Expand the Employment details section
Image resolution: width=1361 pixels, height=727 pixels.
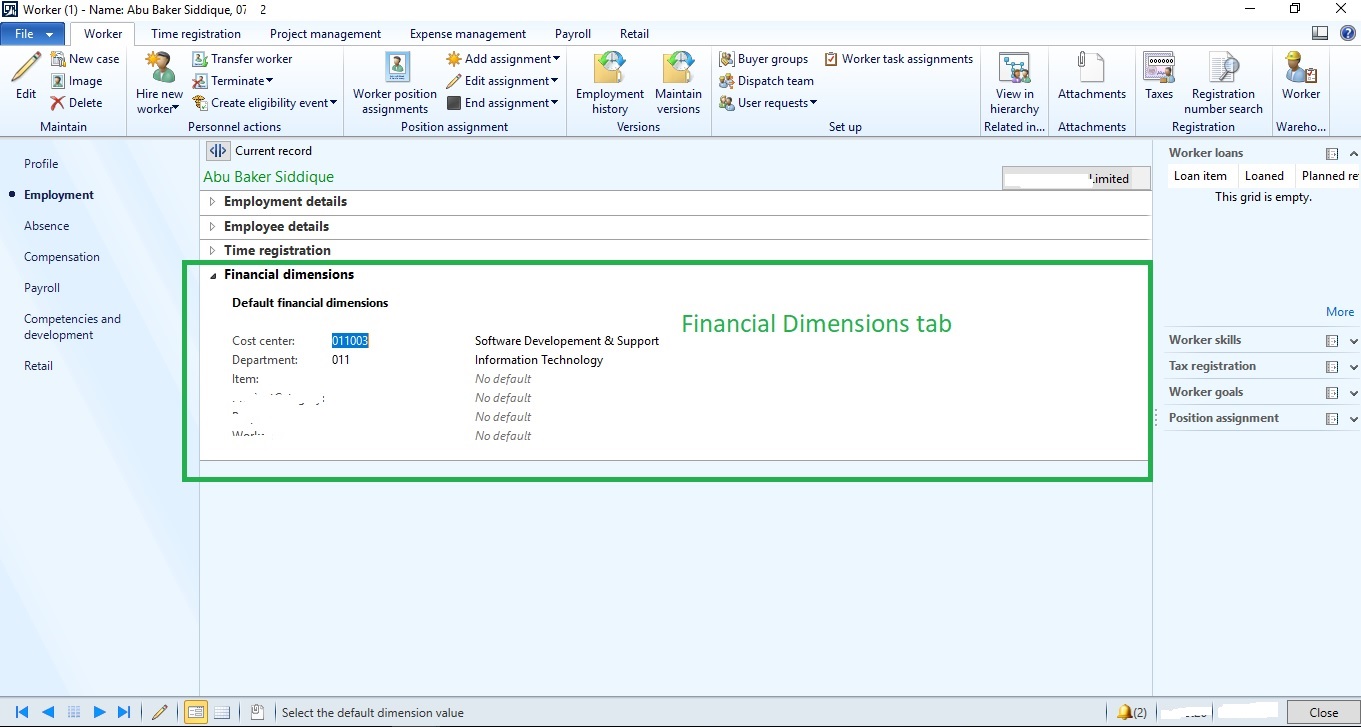pyautogui.click(x=285, y=201)
